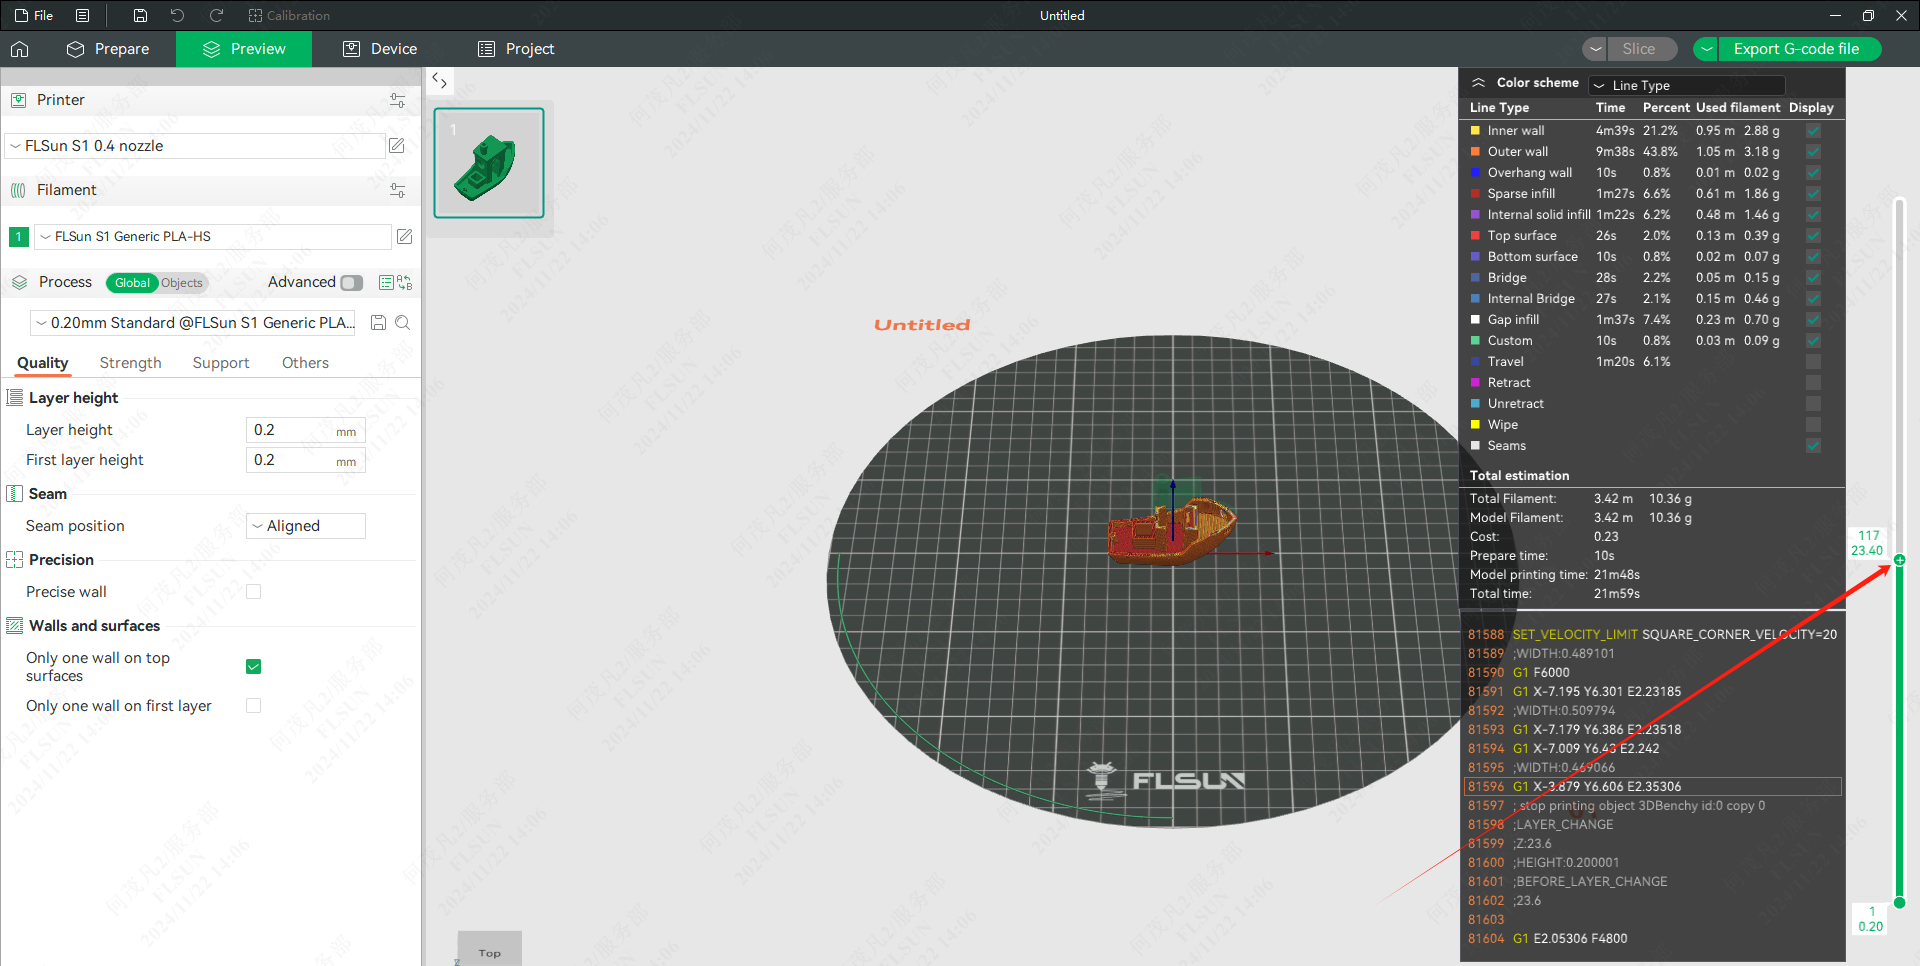This screenshot has height=966, width=1920.
Task: Edit printer preset pencil icon
Action: 397,146
